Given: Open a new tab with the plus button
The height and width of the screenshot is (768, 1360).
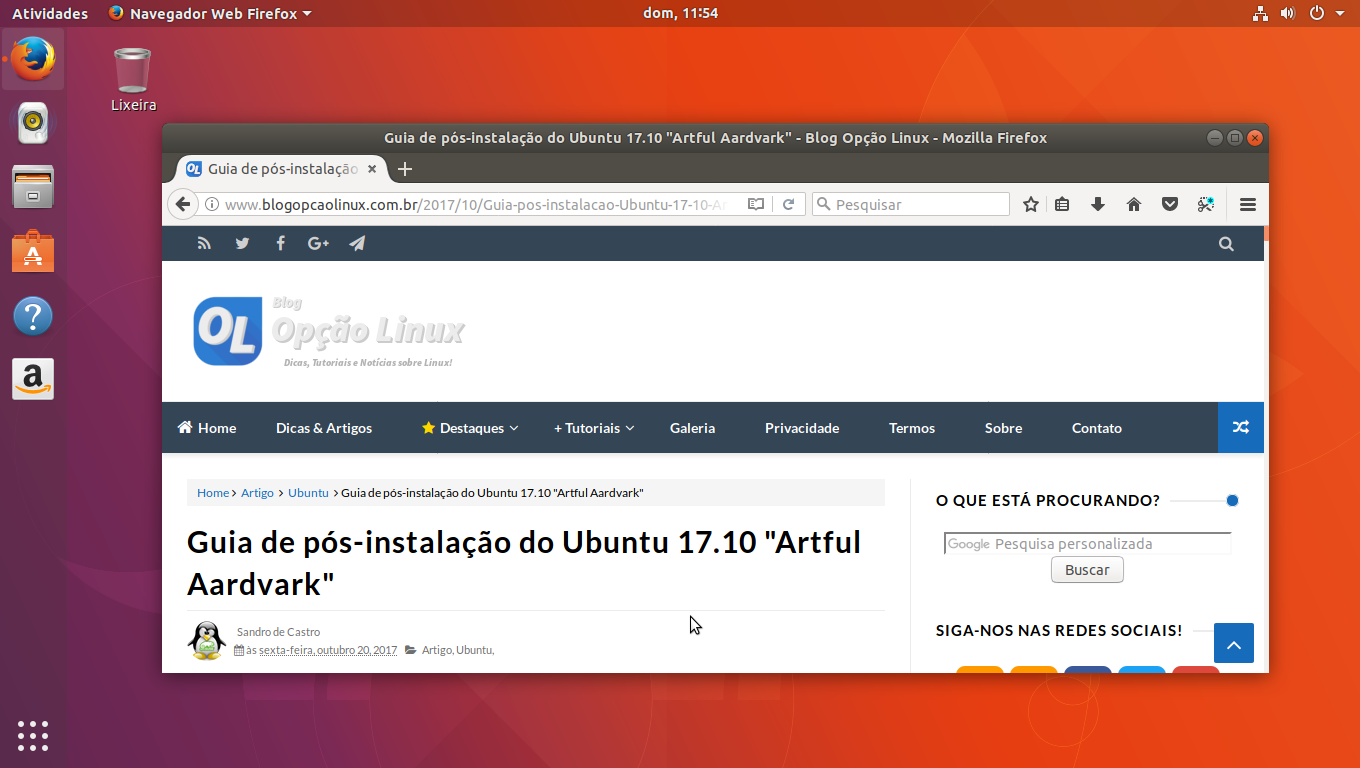Looking at the screenshot, I should pyautogui.click(x=405, y=169).
